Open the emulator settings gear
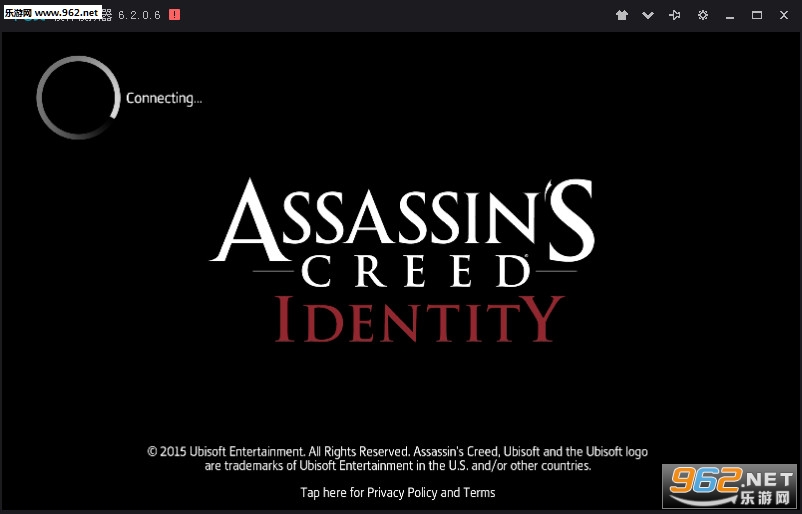Image resolution: width=802 pixels, height=514 pixels. tap(703, 15)
